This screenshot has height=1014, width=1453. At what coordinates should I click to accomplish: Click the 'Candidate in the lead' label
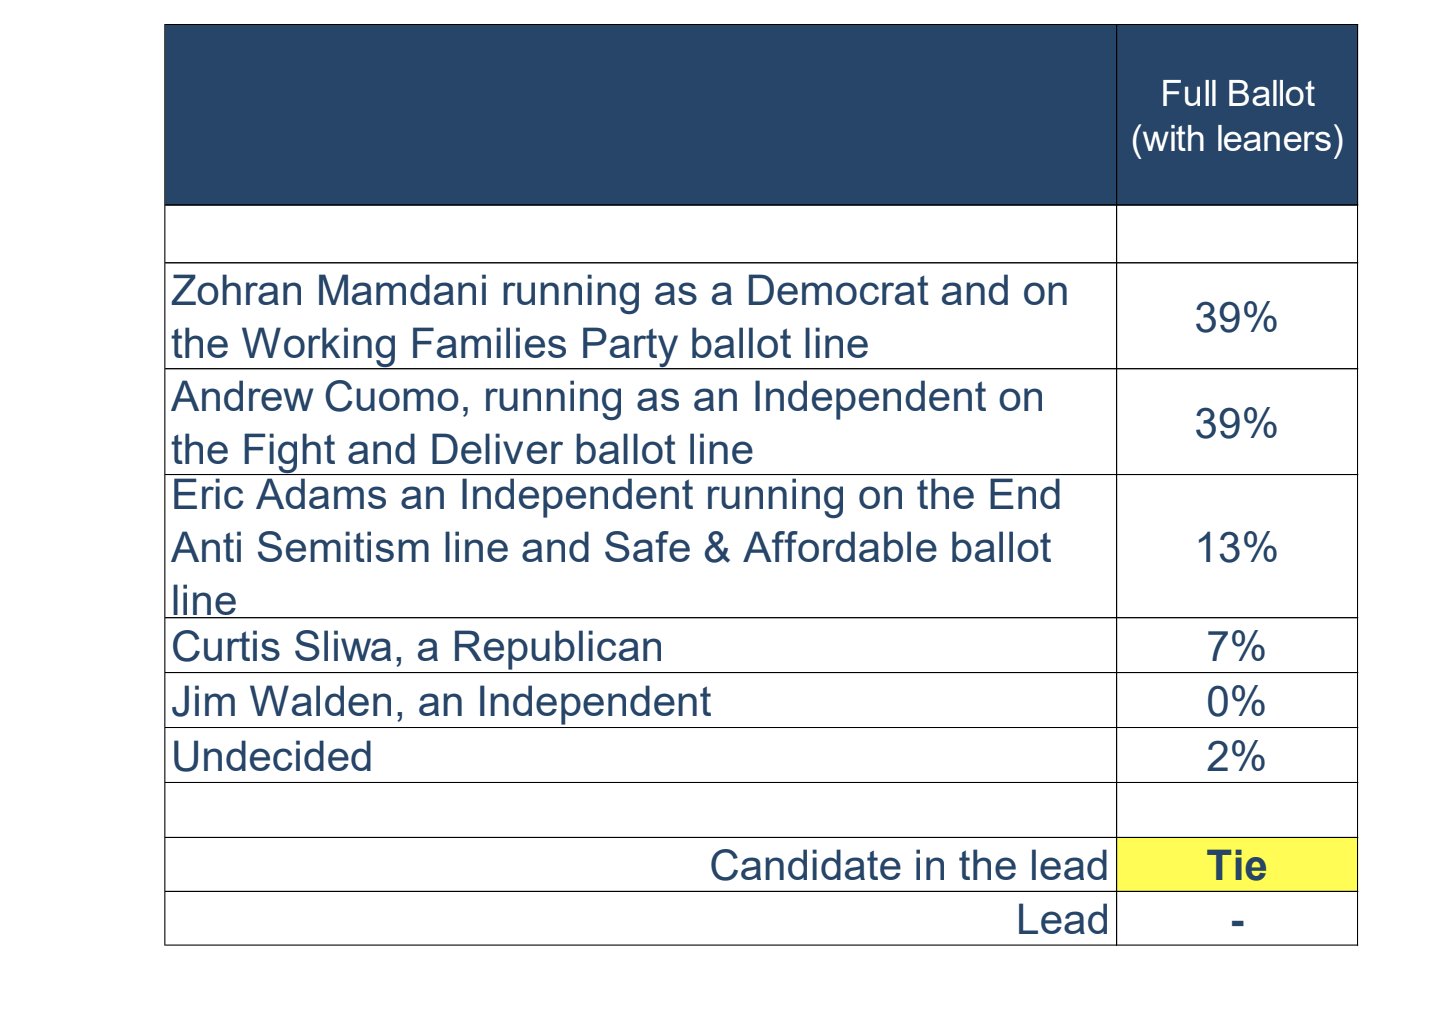coord(908,865)
